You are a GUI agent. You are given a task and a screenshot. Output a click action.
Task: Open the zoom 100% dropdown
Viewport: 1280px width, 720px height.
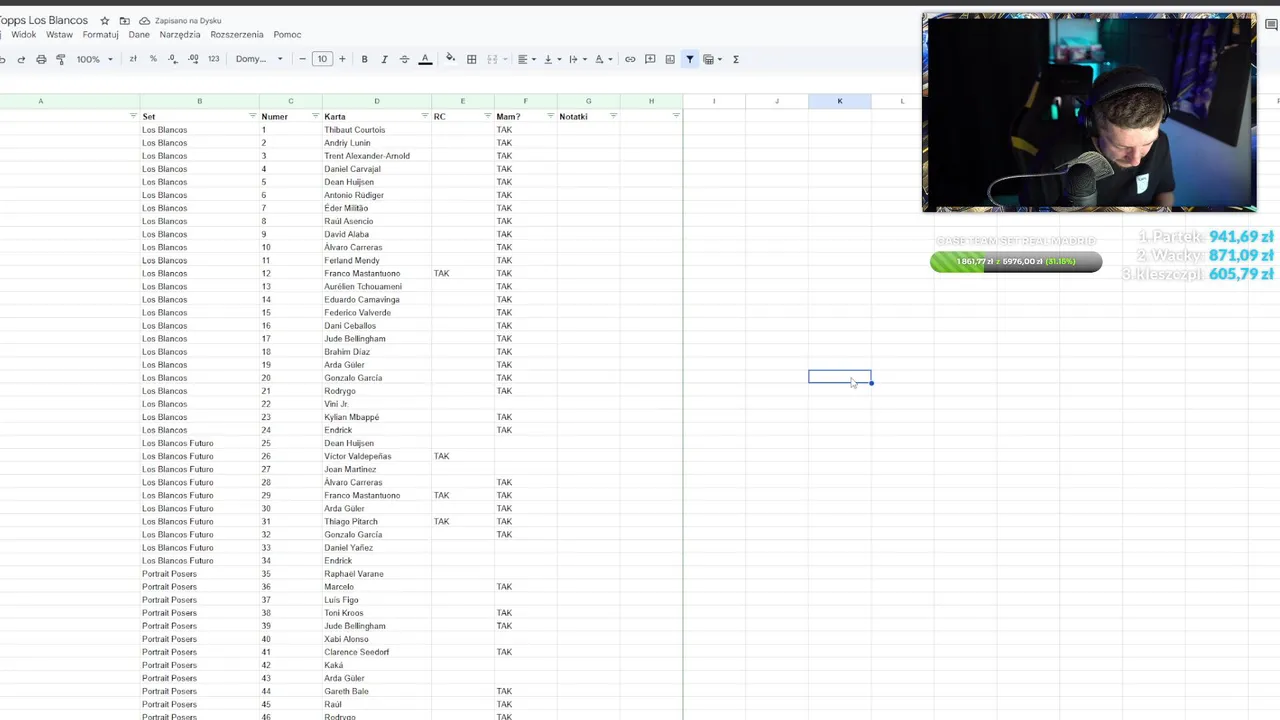point(95,59)
